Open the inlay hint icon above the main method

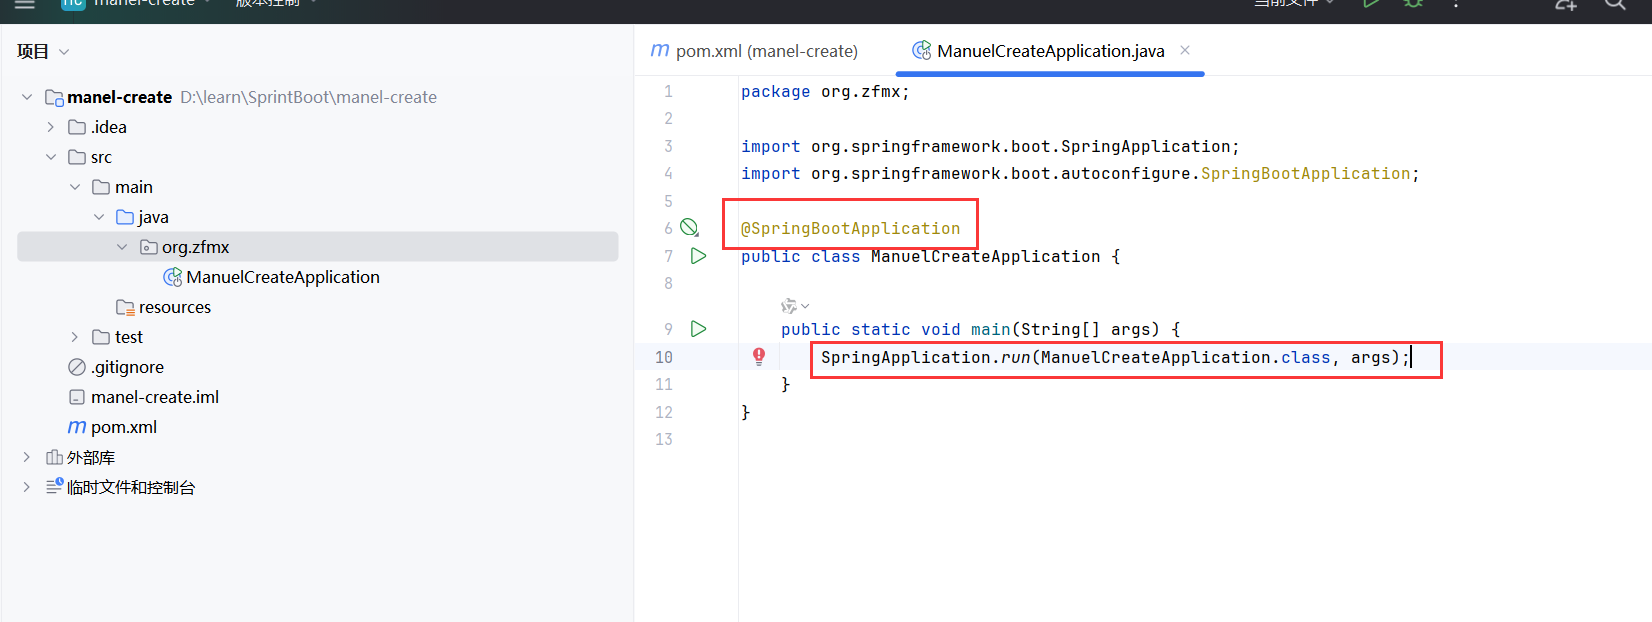[795, 306]
